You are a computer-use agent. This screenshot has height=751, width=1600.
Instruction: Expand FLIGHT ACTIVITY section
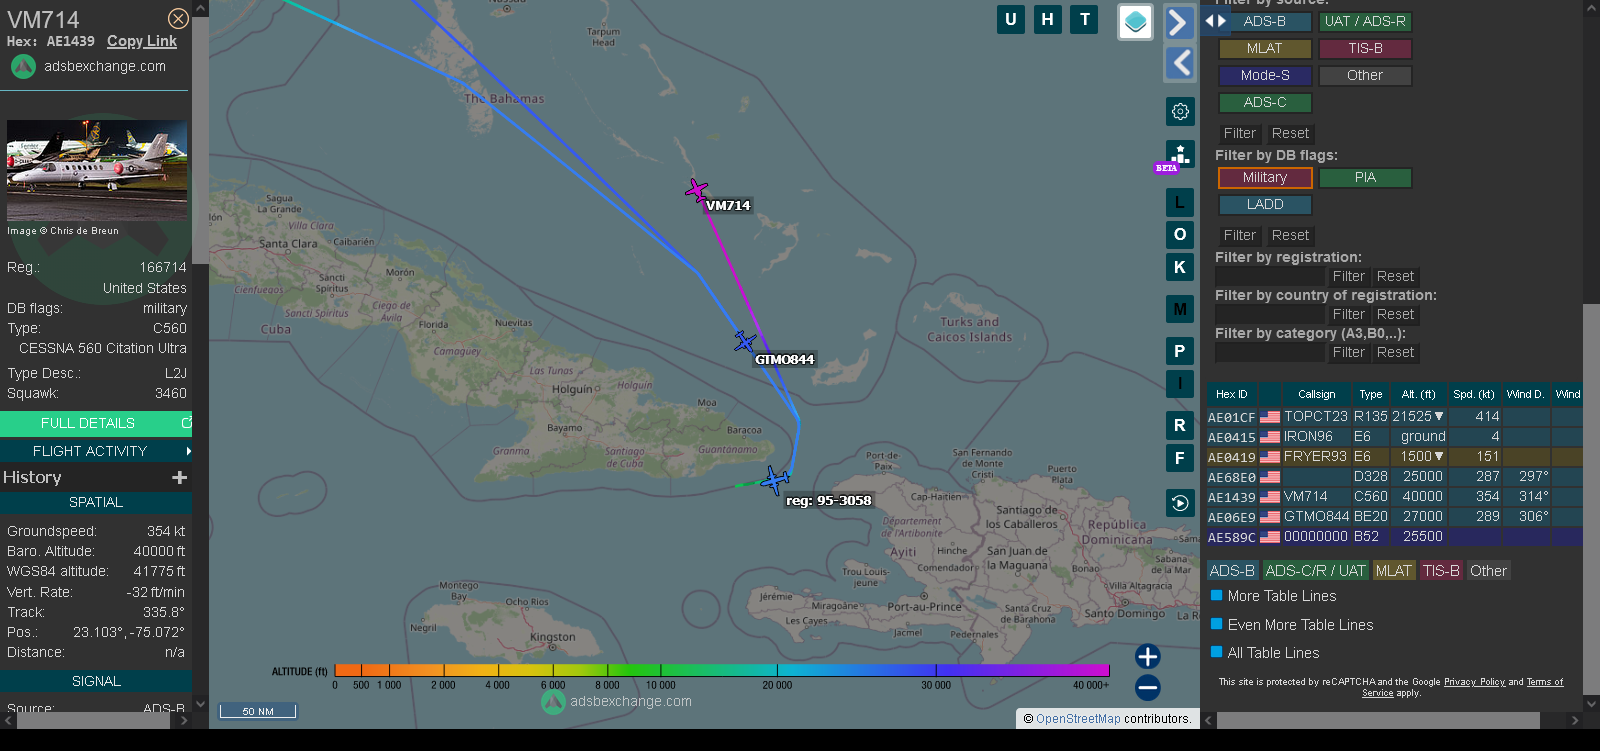tap(96, 451)
